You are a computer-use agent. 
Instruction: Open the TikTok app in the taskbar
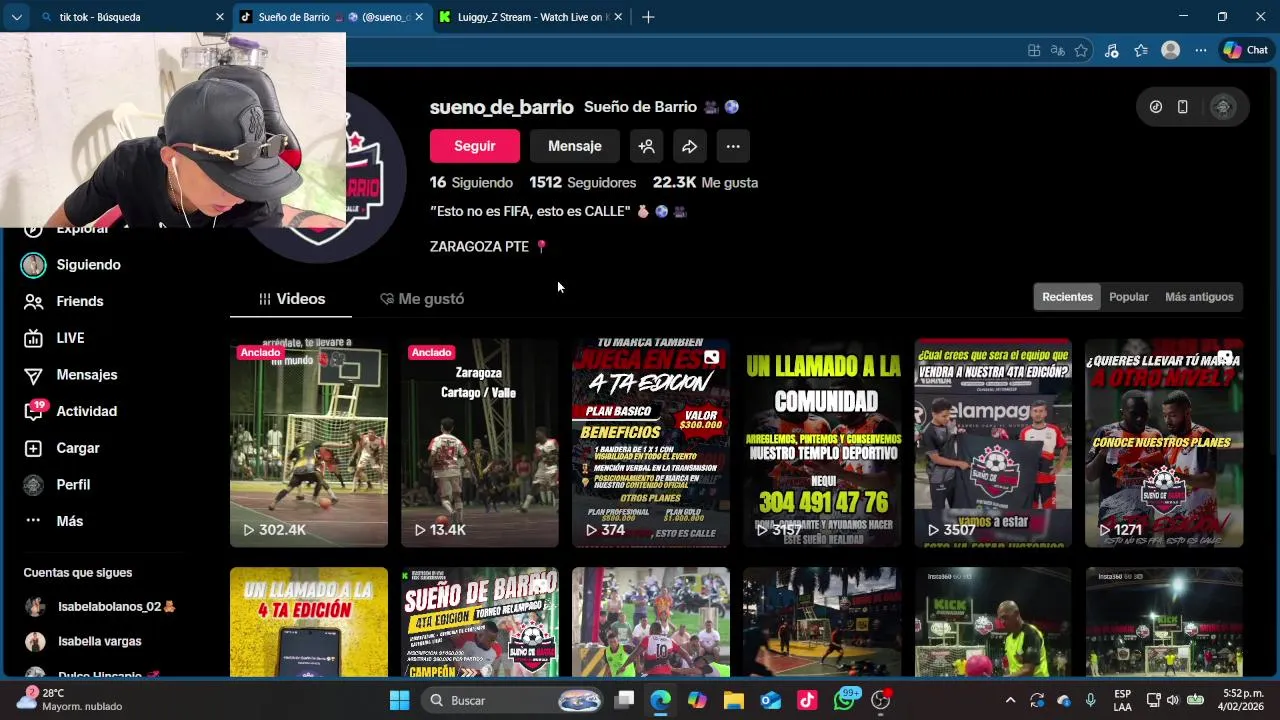click(x=807, y=700)
